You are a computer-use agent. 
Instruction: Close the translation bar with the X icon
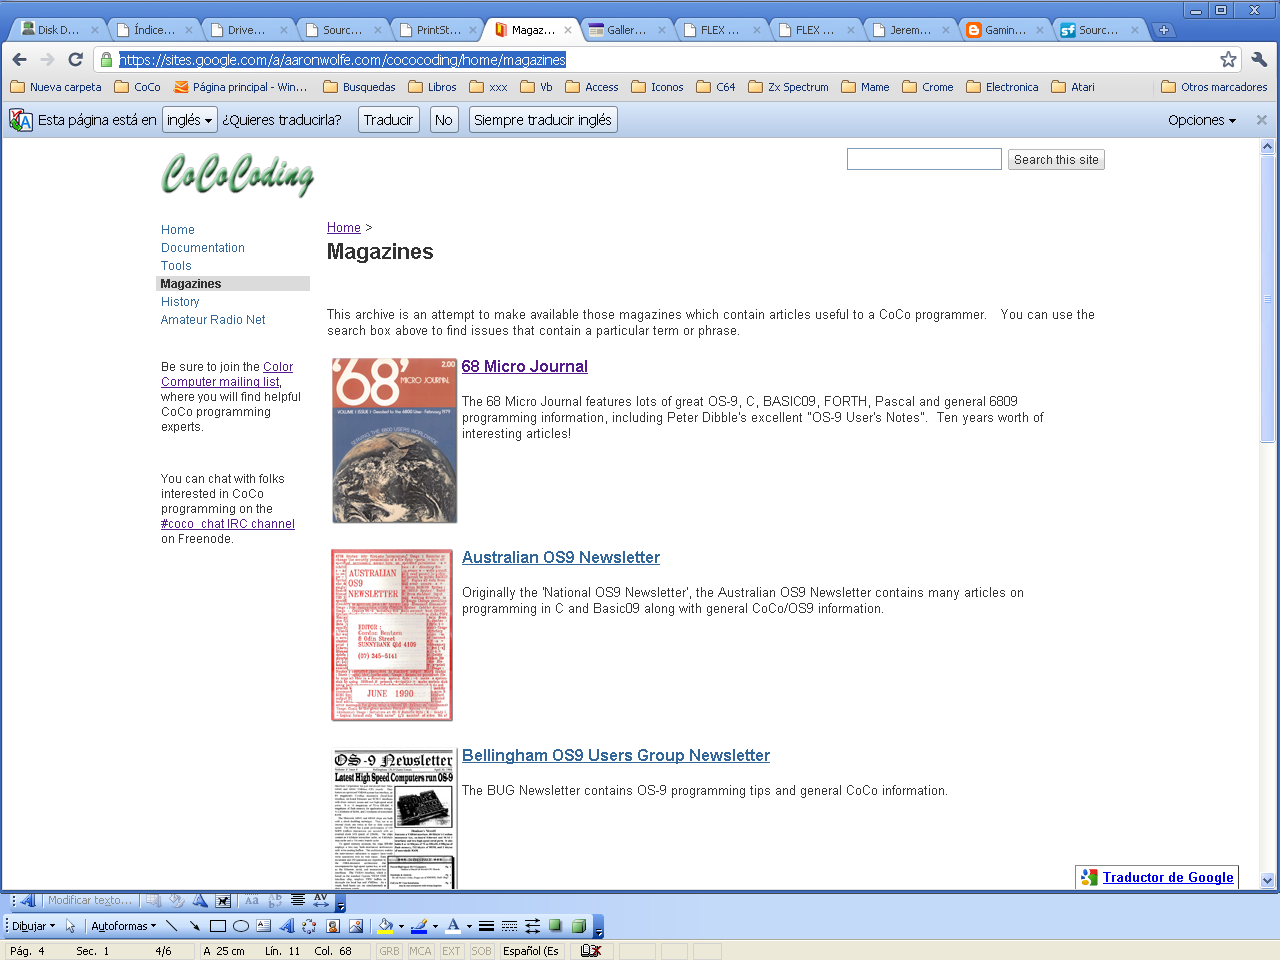1261,120
